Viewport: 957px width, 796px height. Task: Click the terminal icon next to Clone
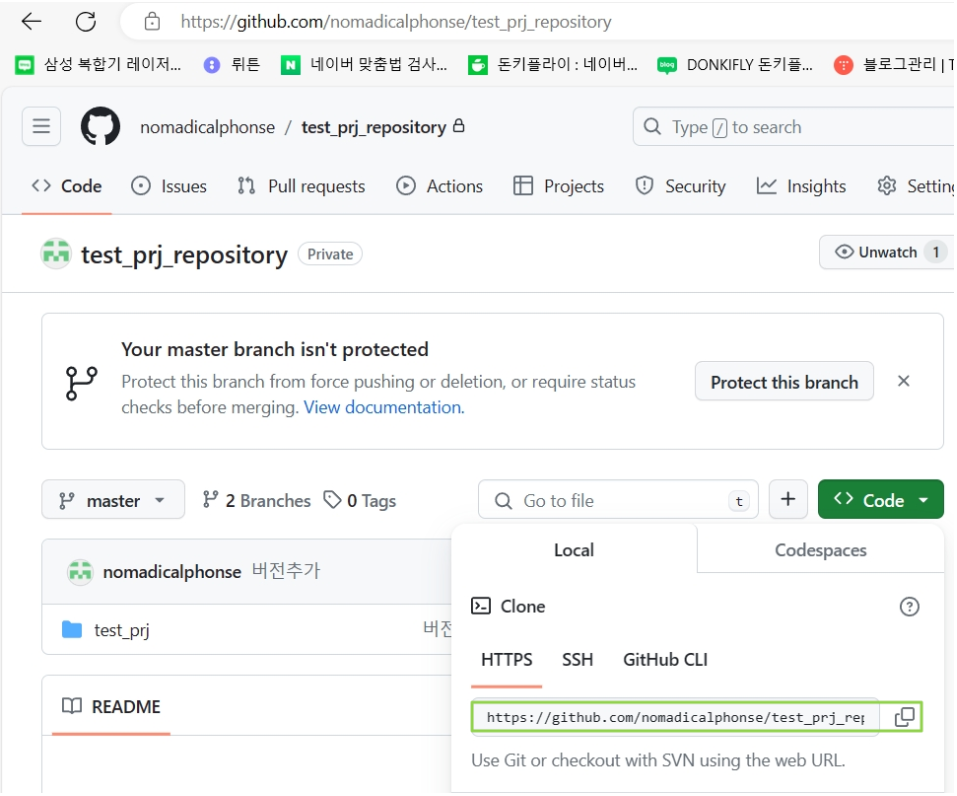click(481, 606)
